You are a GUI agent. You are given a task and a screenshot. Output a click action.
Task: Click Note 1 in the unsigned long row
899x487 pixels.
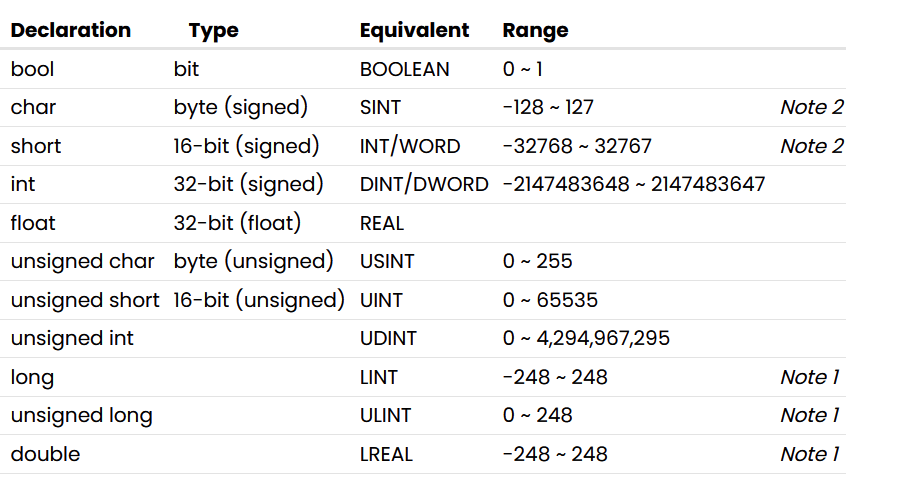pyautogui.click(x=809, y=415)
